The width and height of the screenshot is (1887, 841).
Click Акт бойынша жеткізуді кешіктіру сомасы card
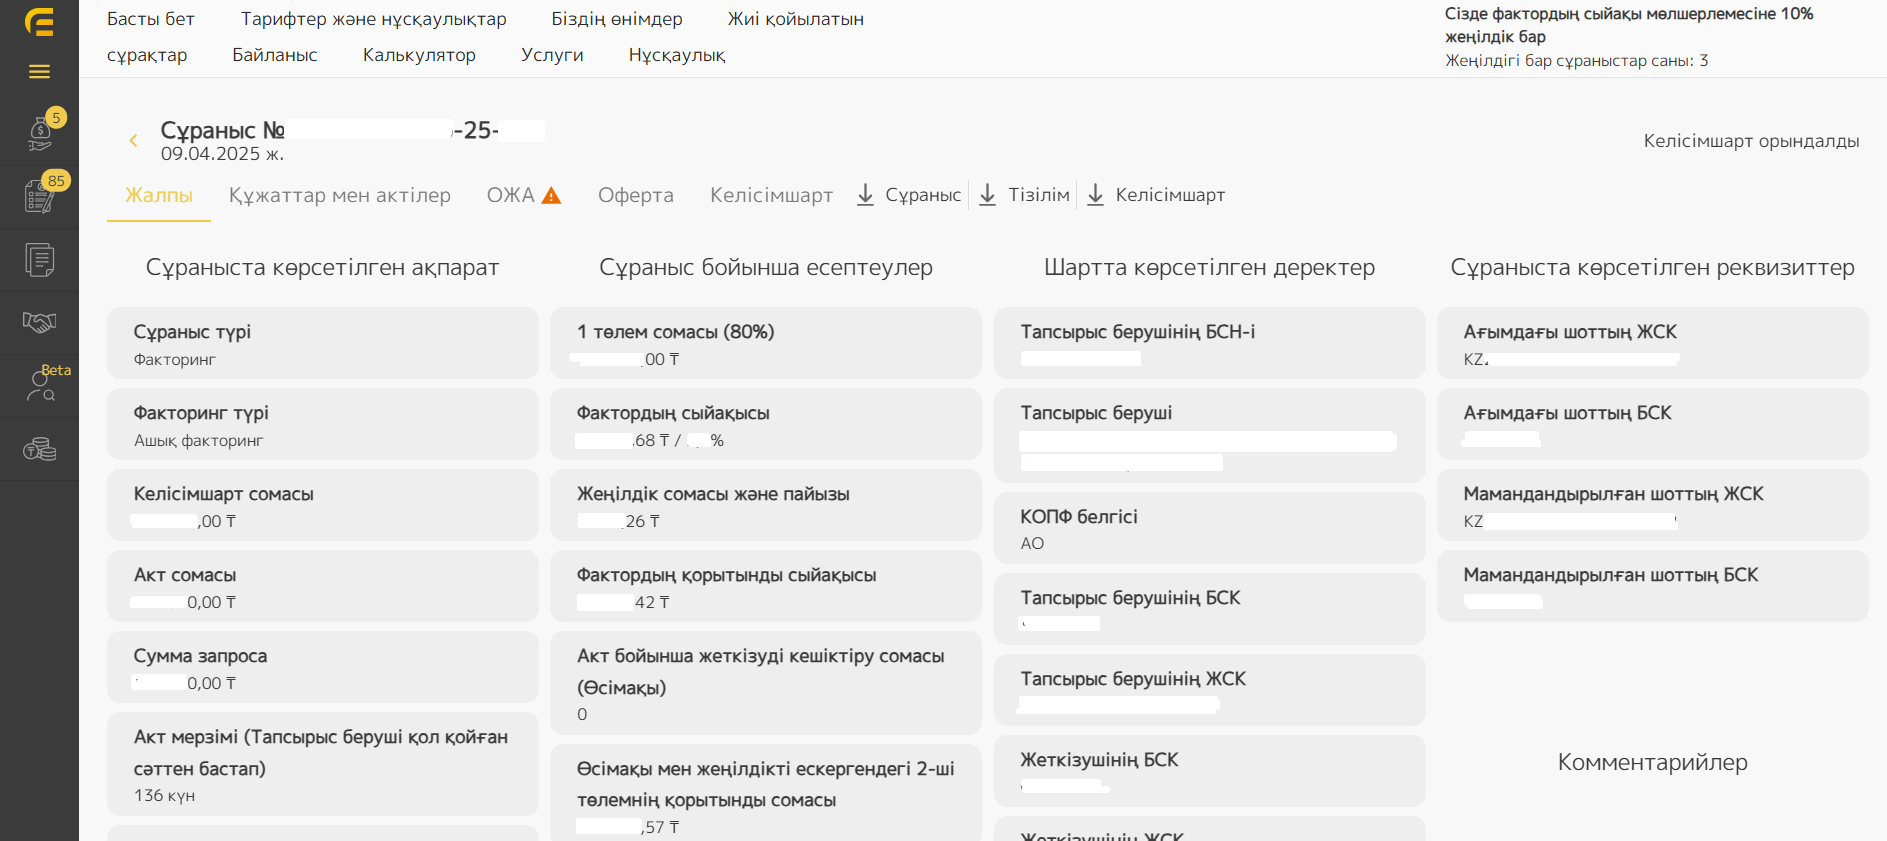766,683
